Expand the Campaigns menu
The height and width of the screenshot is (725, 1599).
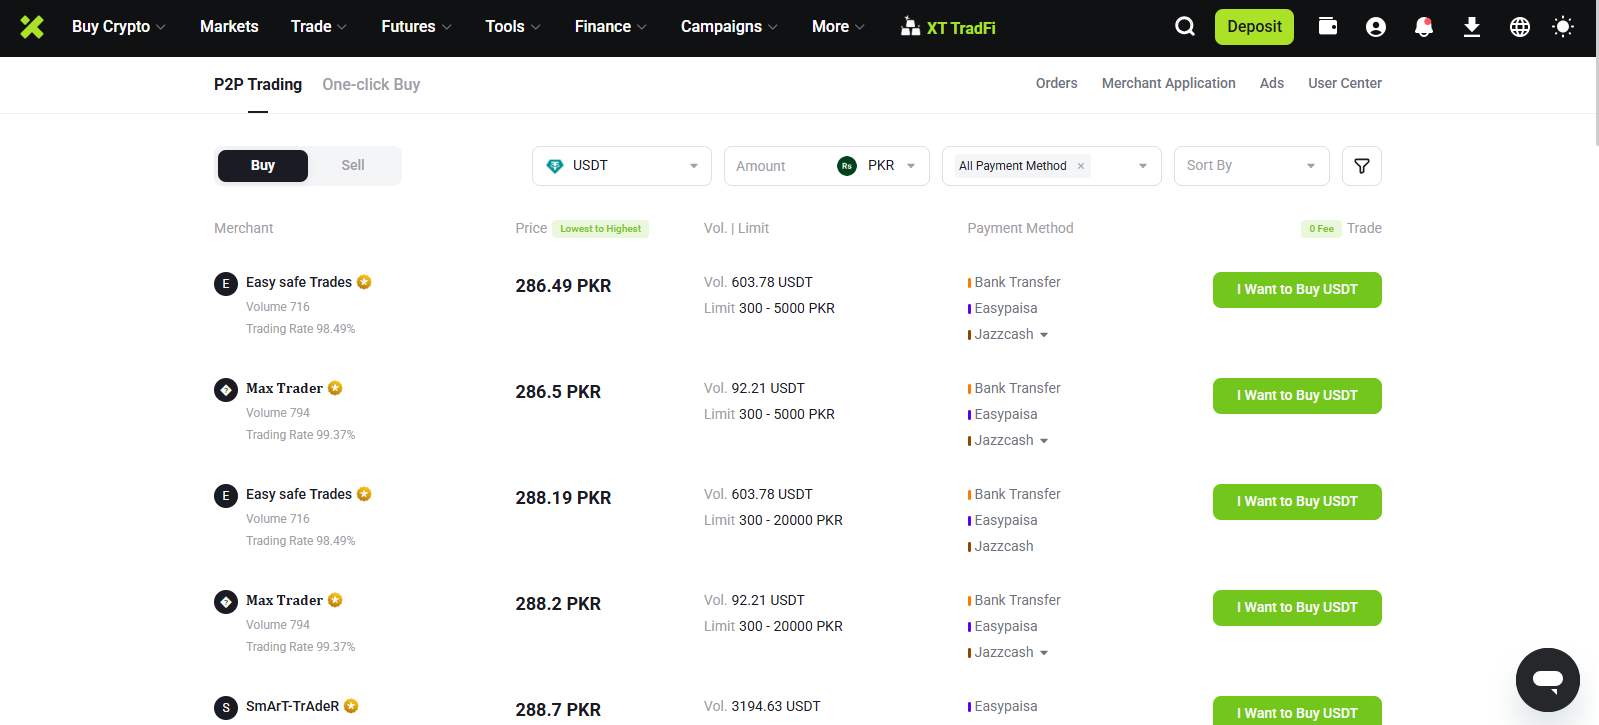[x=729, y=27]
